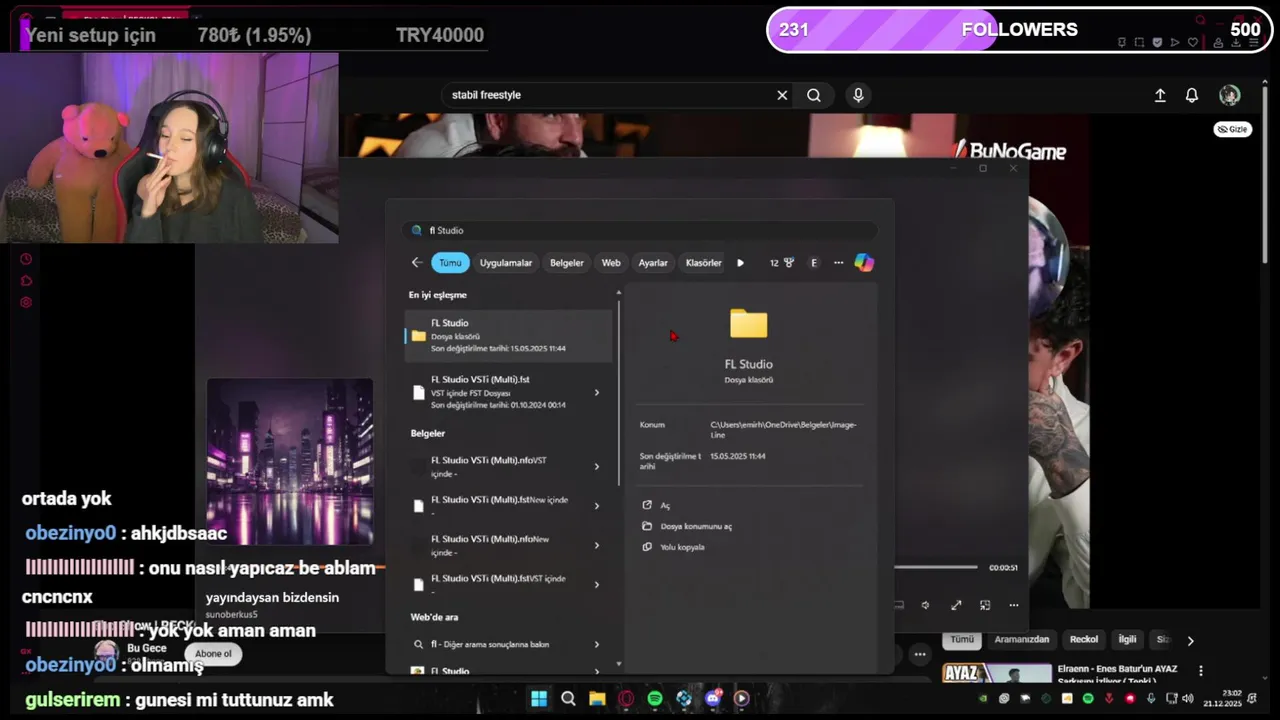The image size is (1280, 720).
Task: Expand the FL Studio VSTi (Multi).nfoVST result
Action: coord(597,466)
